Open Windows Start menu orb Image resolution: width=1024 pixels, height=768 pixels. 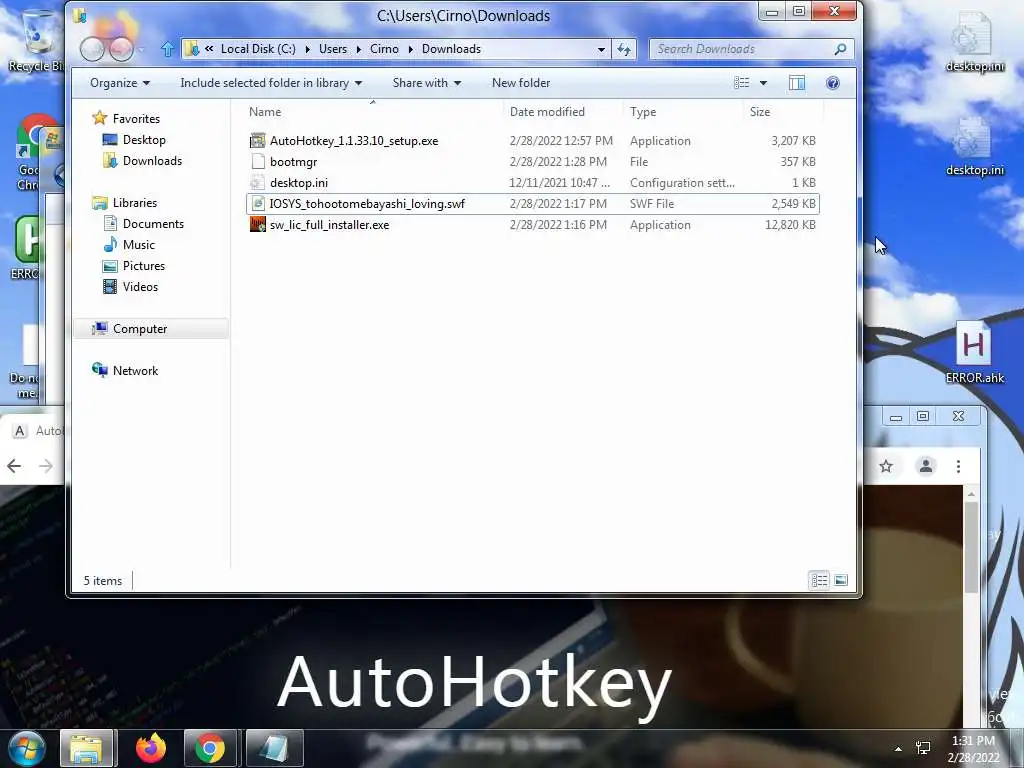point(26,748)
